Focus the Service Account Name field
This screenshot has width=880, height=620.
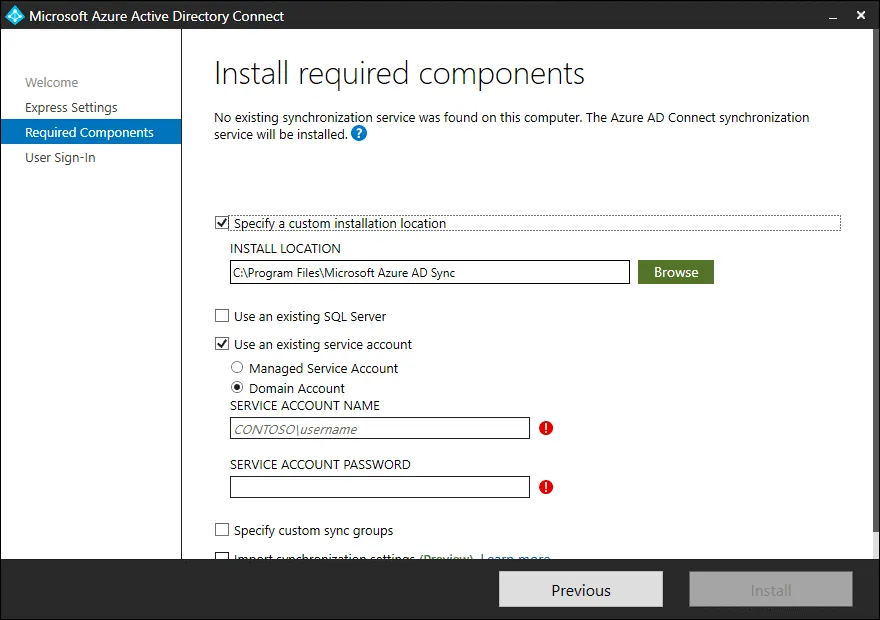pyautogui.click(x=379, y=429)
